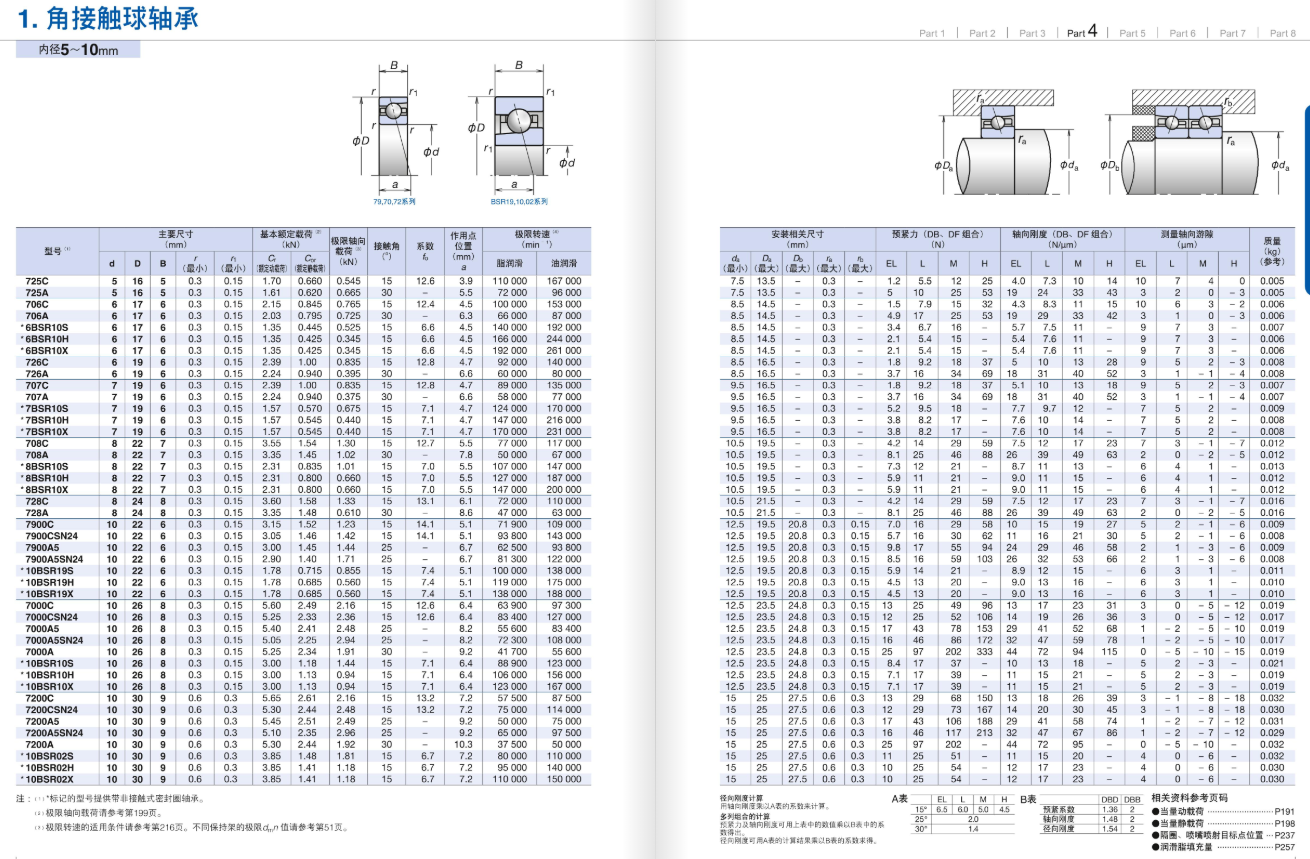The width and height of the screenshot is (1310, 859).
Task: Select the Part 5 tab
Action: [1132, 33]
